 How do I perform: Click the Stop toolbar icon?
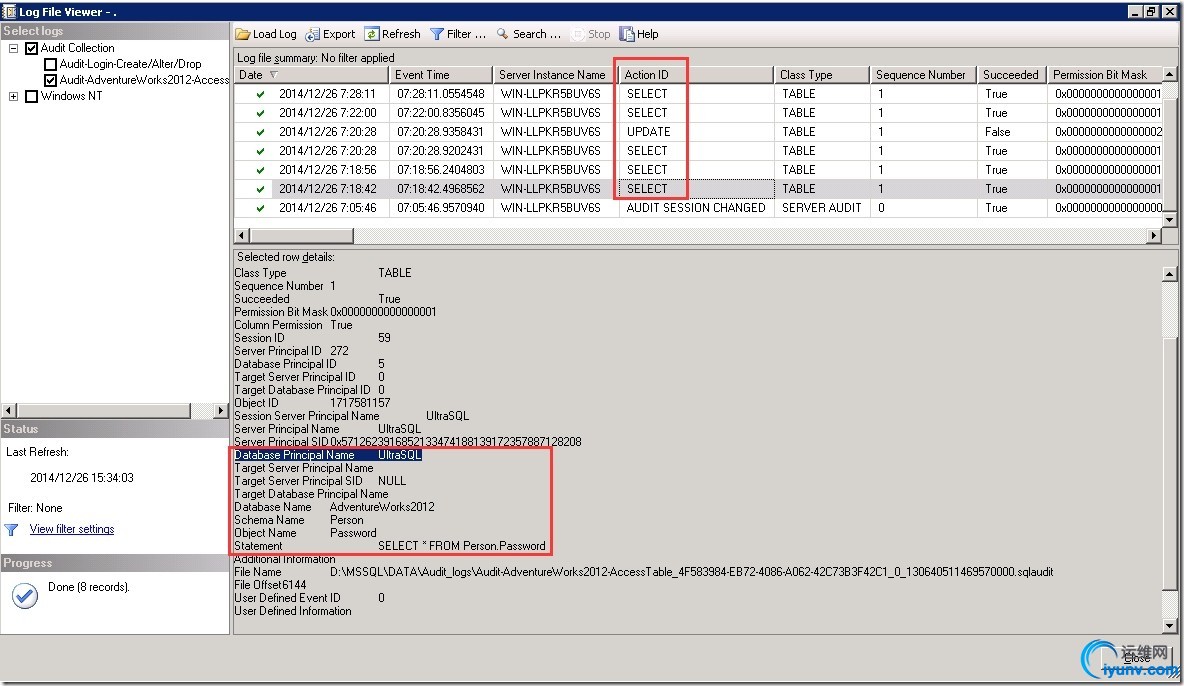click(578, 35)
